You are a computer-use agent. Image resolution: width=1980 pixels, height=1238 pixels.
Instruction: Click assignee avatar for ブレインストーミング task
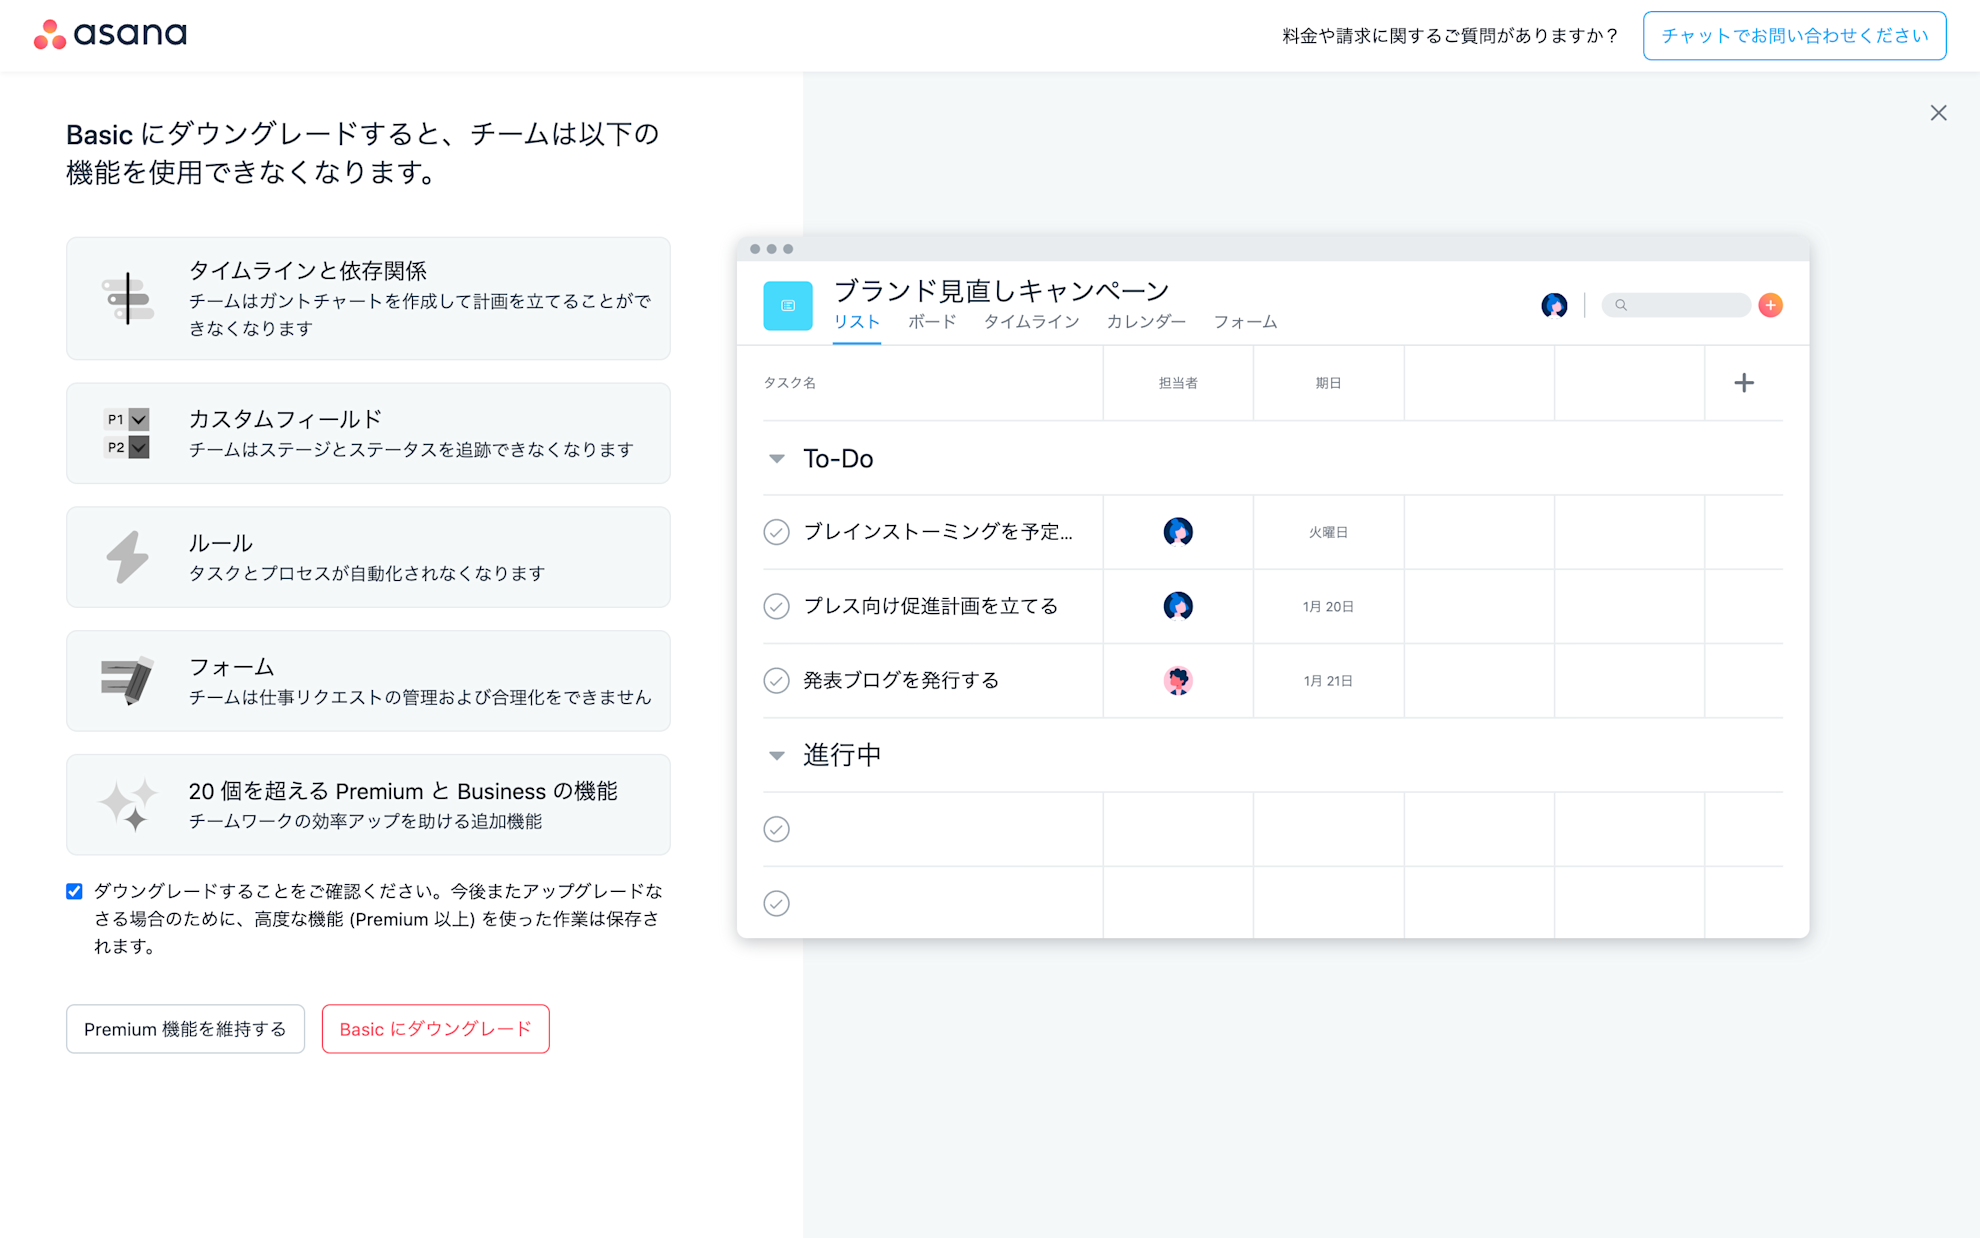click(1178, 532)
